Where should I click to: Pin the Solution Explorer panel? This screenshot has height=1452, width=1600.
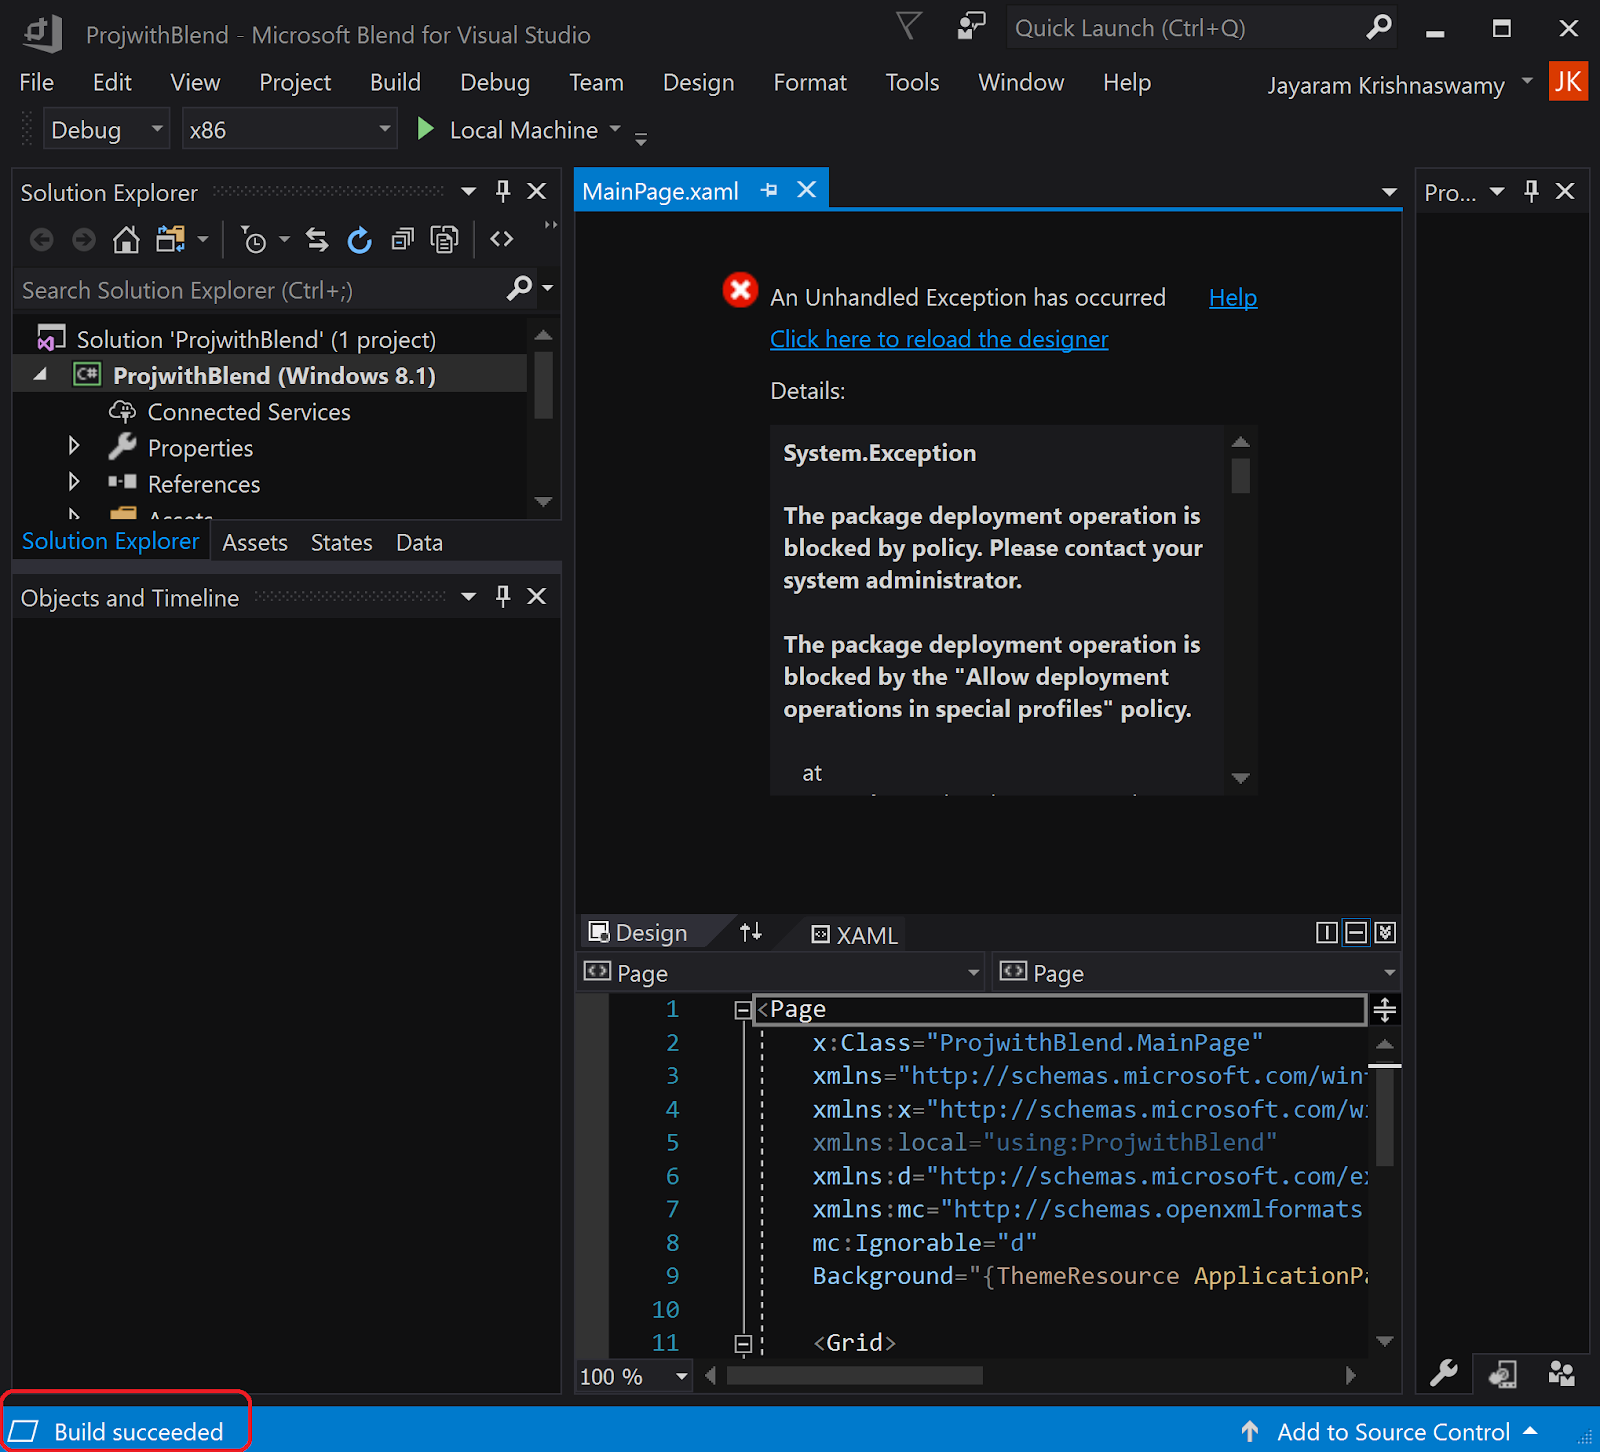click(x=503, y=191)
